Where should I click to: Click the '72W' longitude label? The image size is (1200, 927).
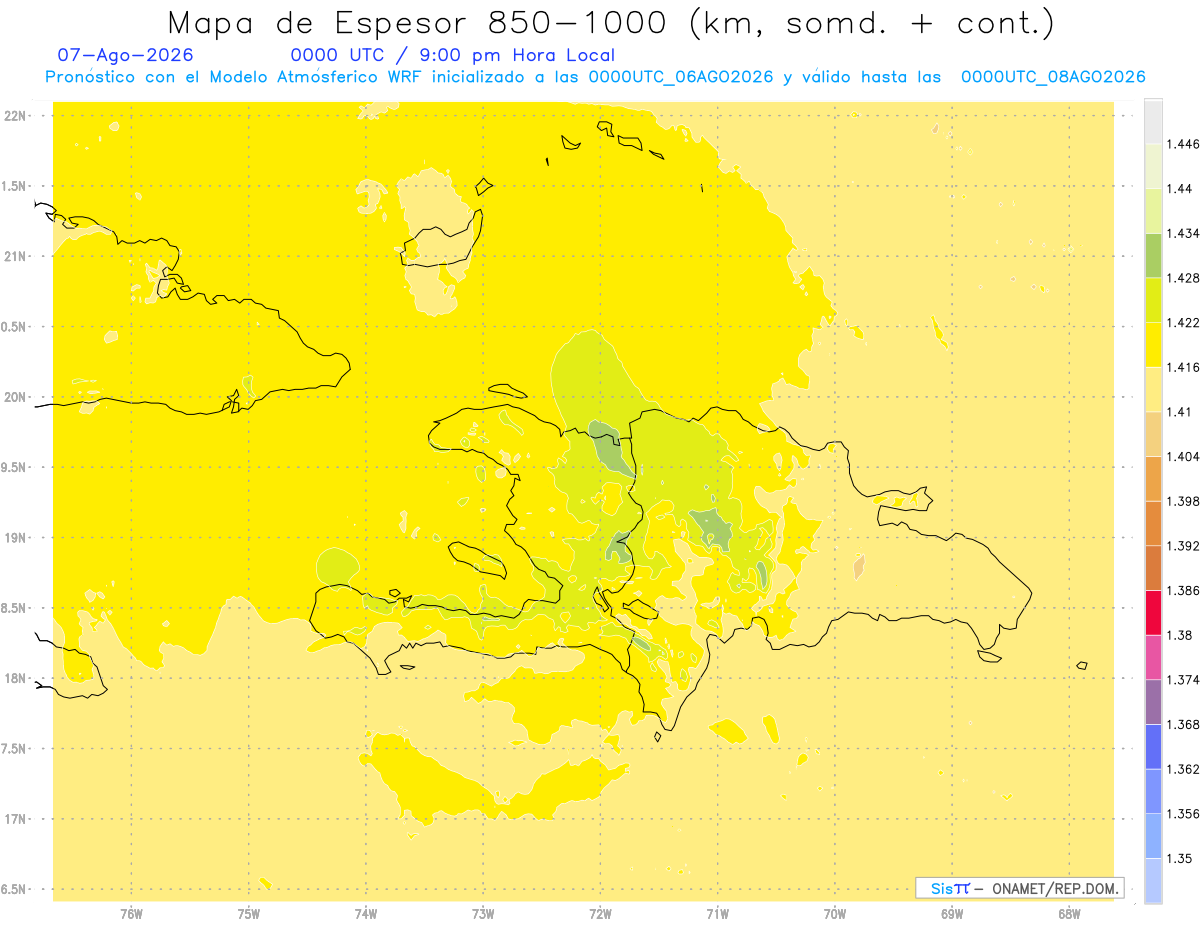(x=600, y=914)
